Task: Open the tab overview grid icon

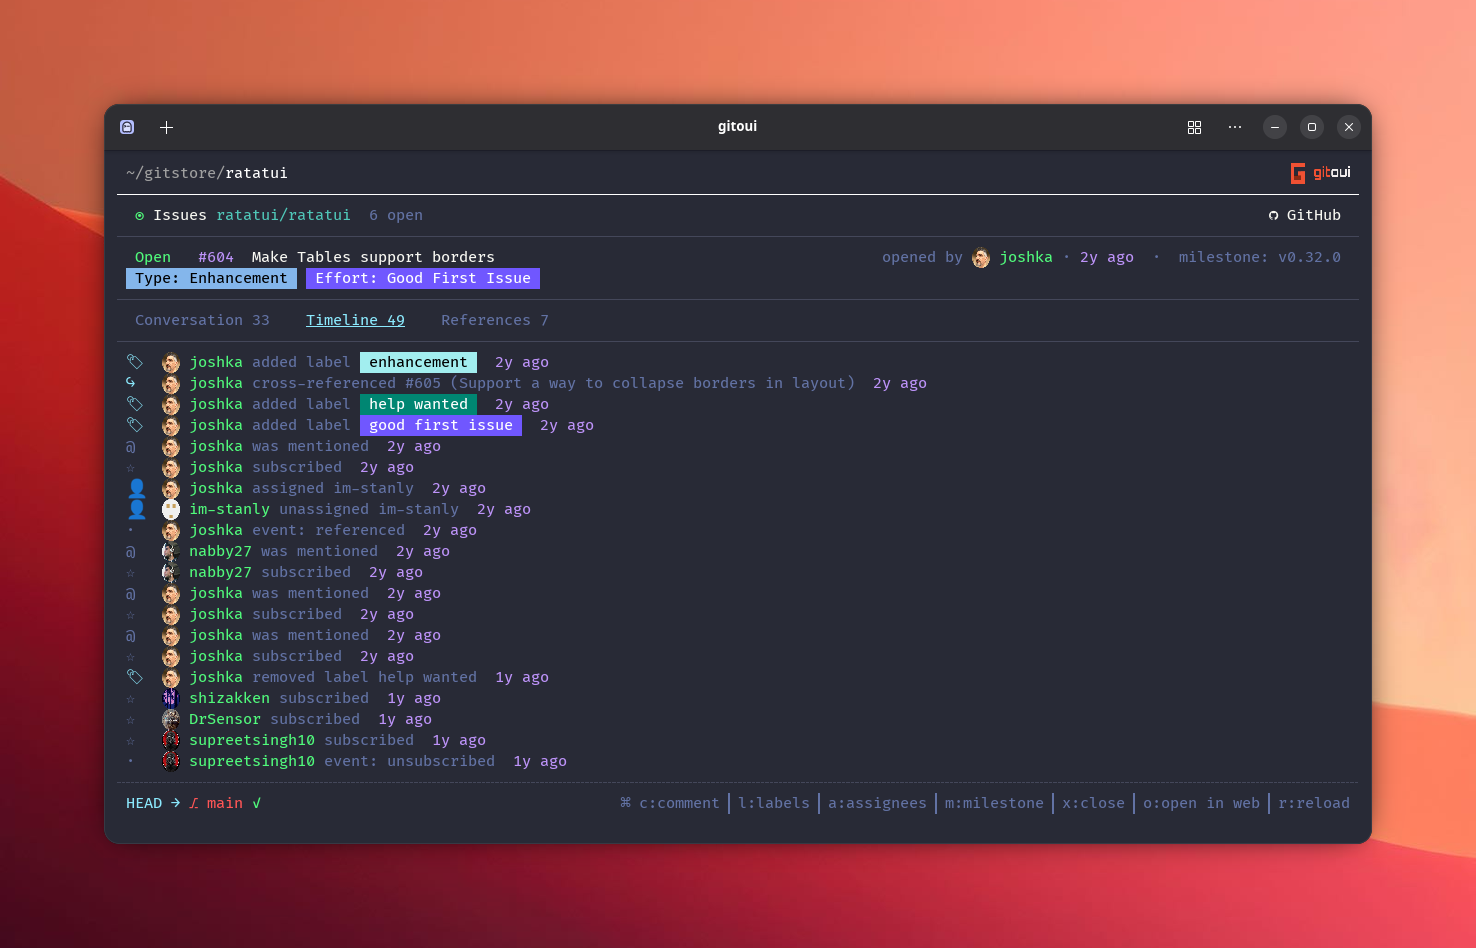Action: (x=1194, y=127)
